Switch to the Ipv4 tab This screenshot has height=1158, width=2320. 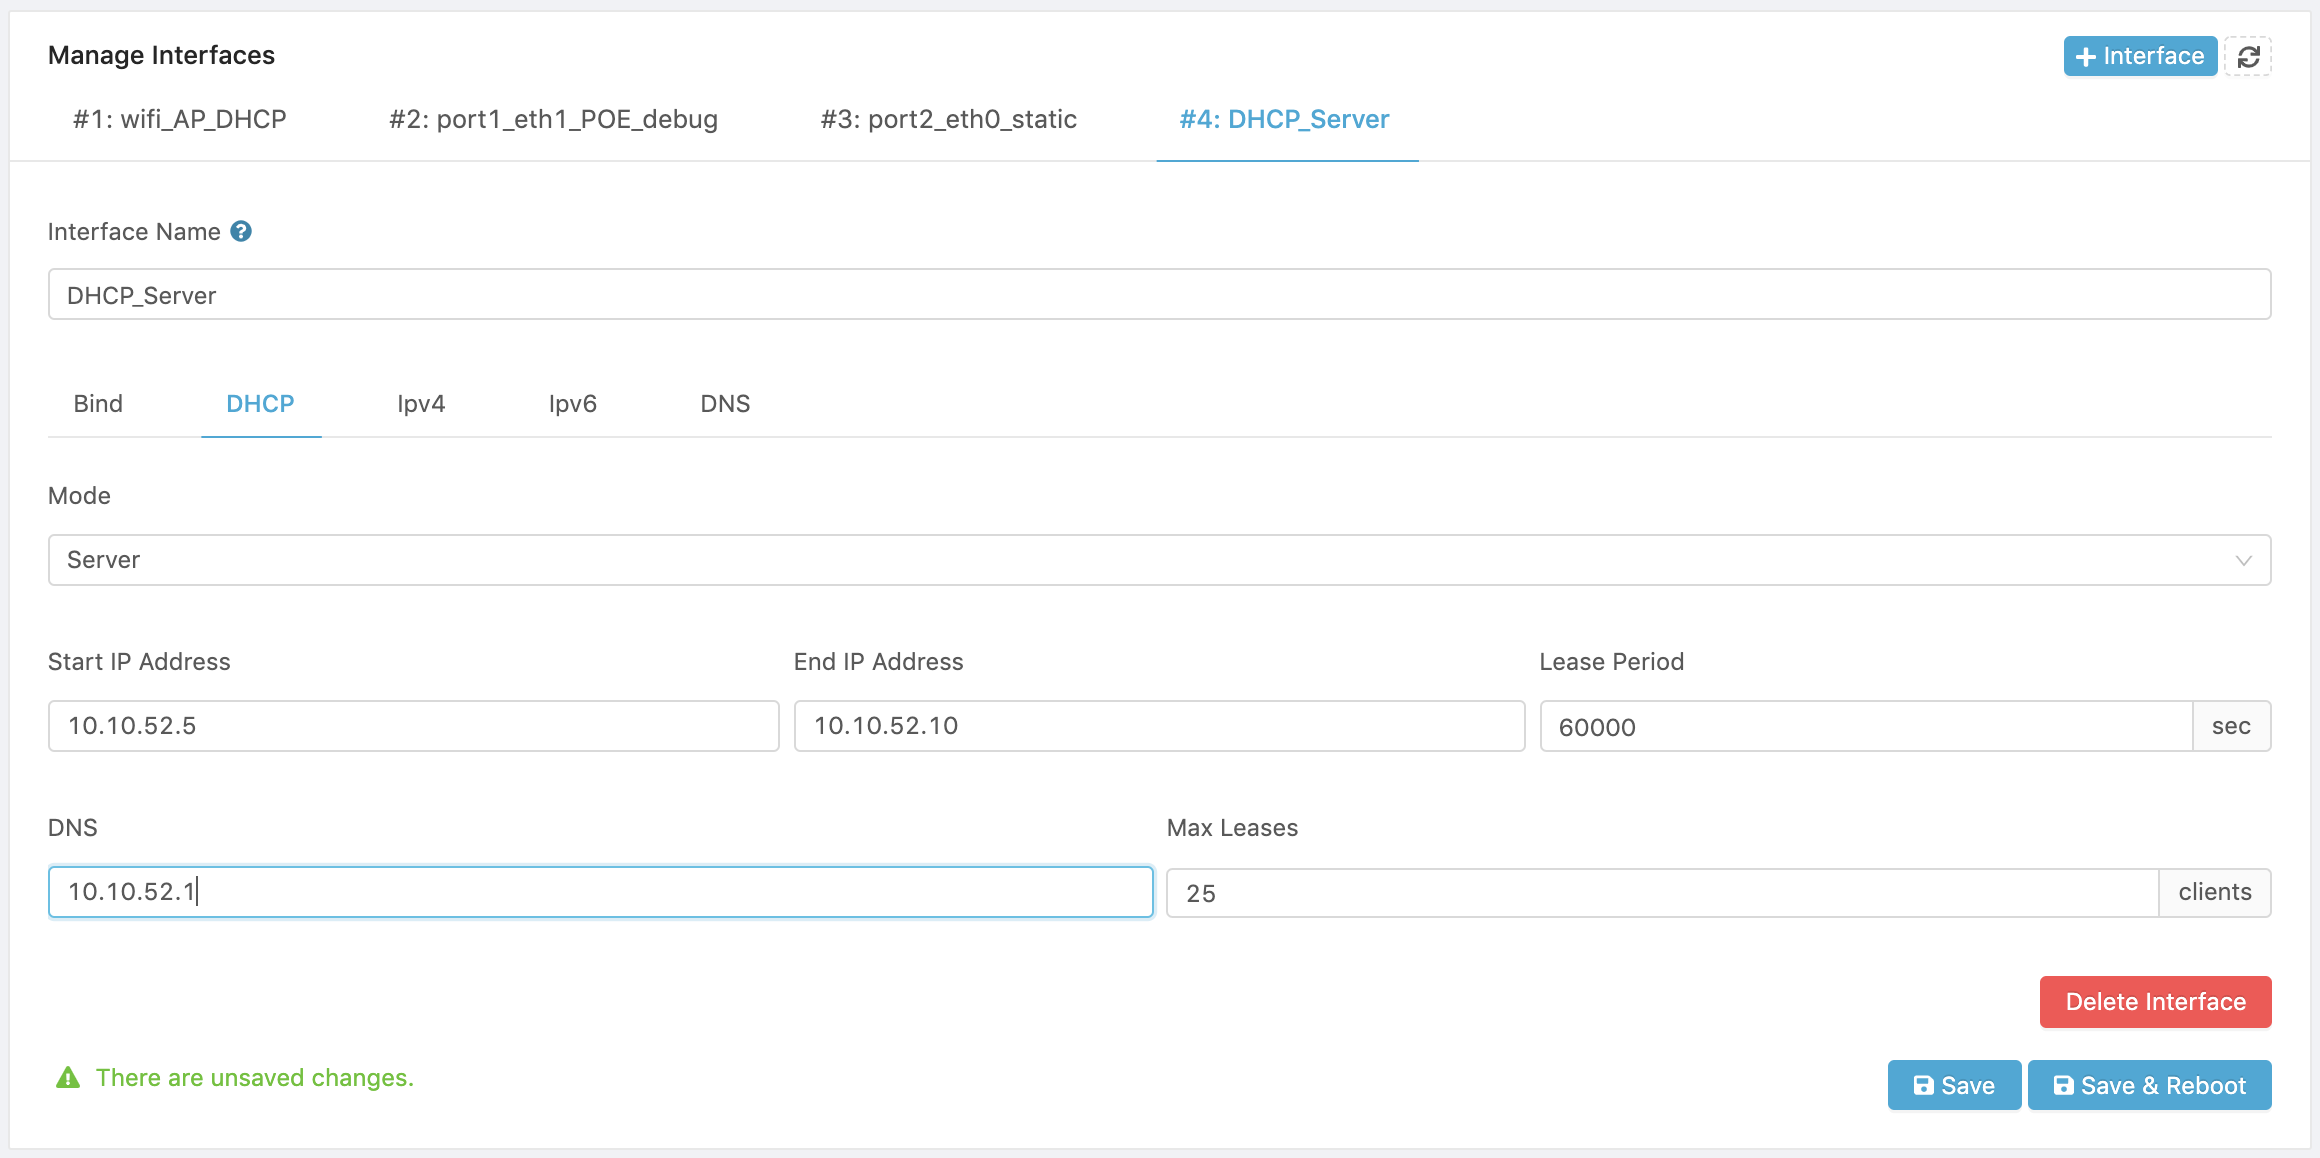pos(420,402)
